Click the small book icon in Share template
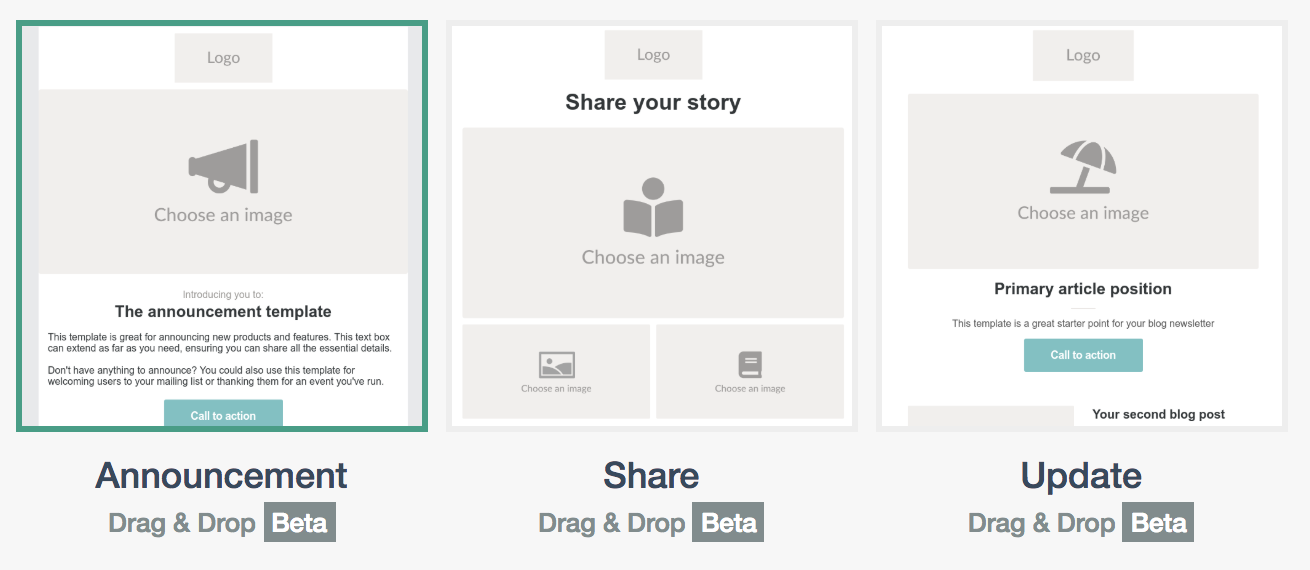 click(x=750, y=364)
